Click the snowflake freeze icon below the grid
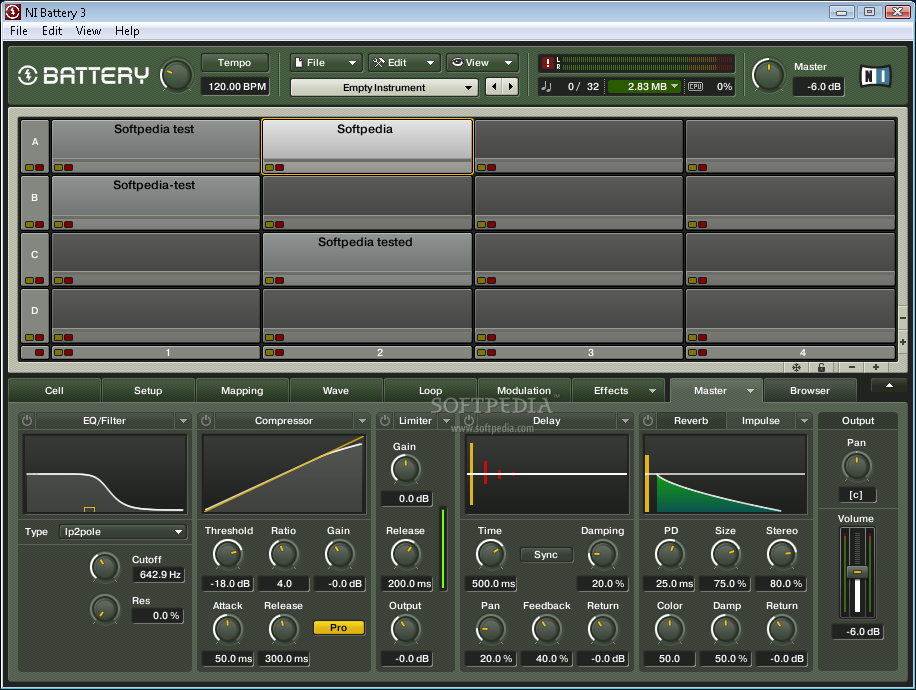The height and width of the screenshot is (690, 916). [796, 367]
